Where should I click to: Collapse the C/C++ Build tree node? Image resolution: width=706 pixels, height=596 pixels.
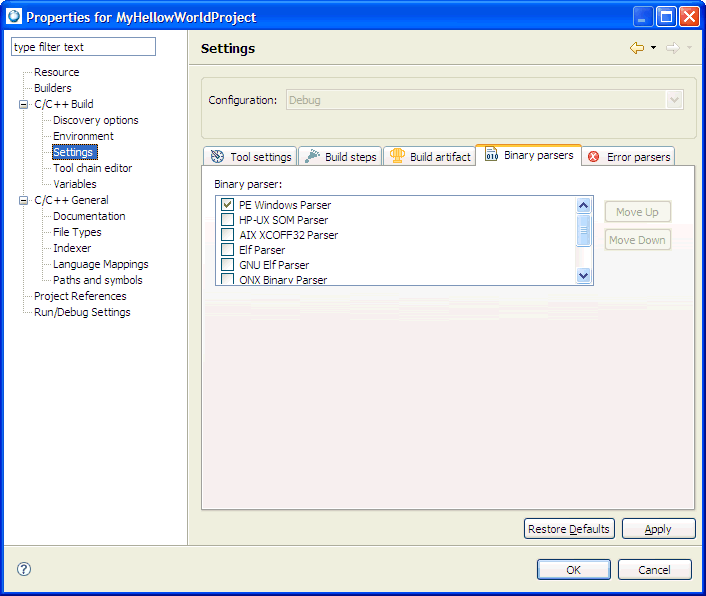click(x=23, y=104)
